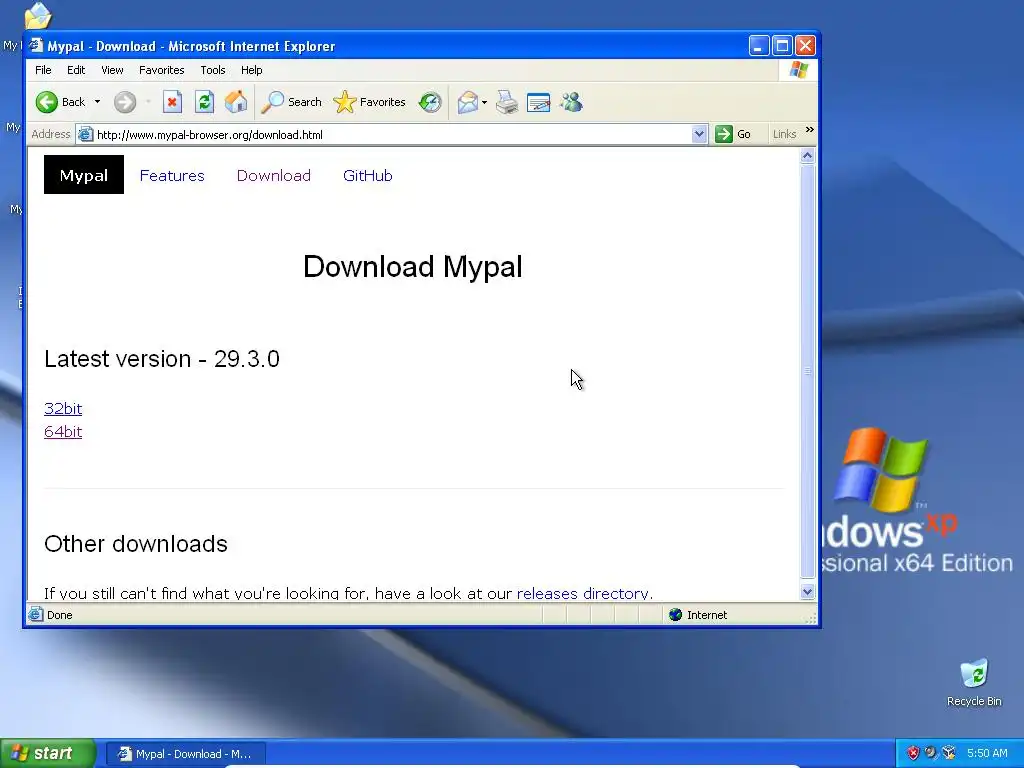Expand the Links toolbar chevron
Image resolution: width=1024 pixels, height=768 pixels.
point(810,130)
